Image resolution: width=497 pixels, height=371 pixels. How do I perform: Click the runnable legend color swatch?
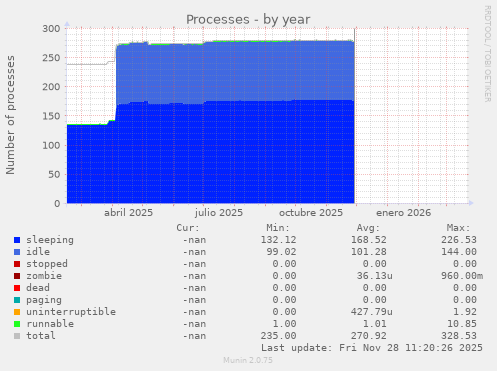coord(17,324)
